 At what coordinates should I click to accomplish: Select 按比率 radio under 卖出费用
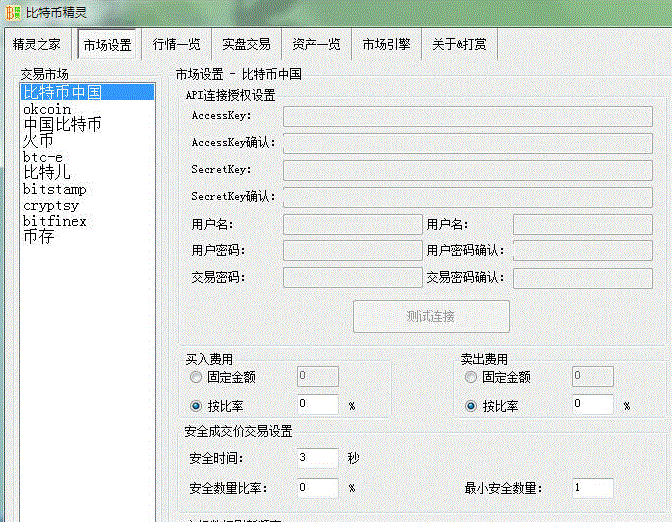pyautogui.click(x=471, y=406)
